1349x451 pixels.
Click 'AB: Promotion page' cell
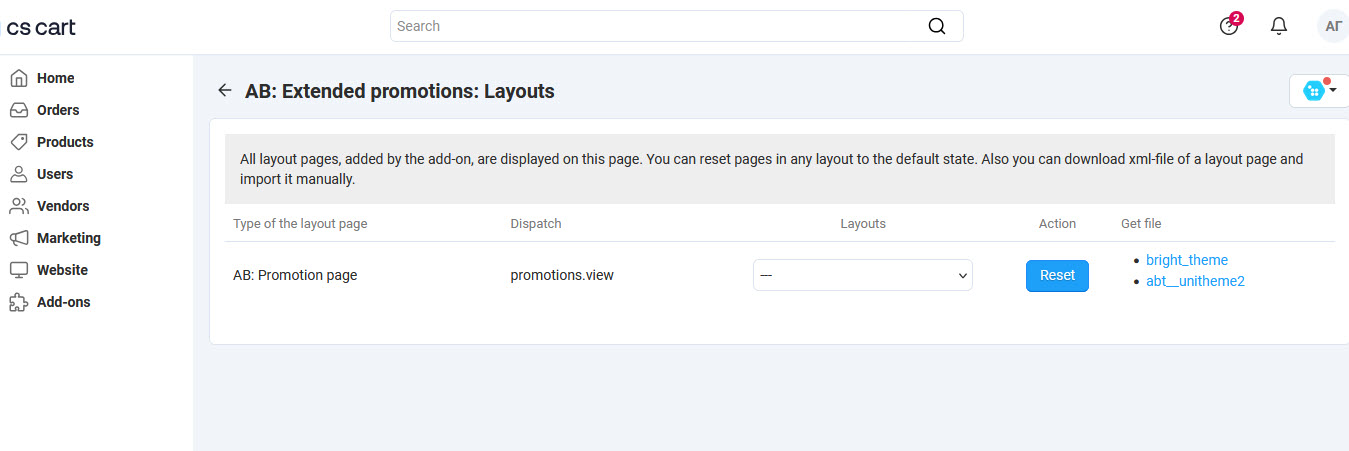click(x=295, y=275)
